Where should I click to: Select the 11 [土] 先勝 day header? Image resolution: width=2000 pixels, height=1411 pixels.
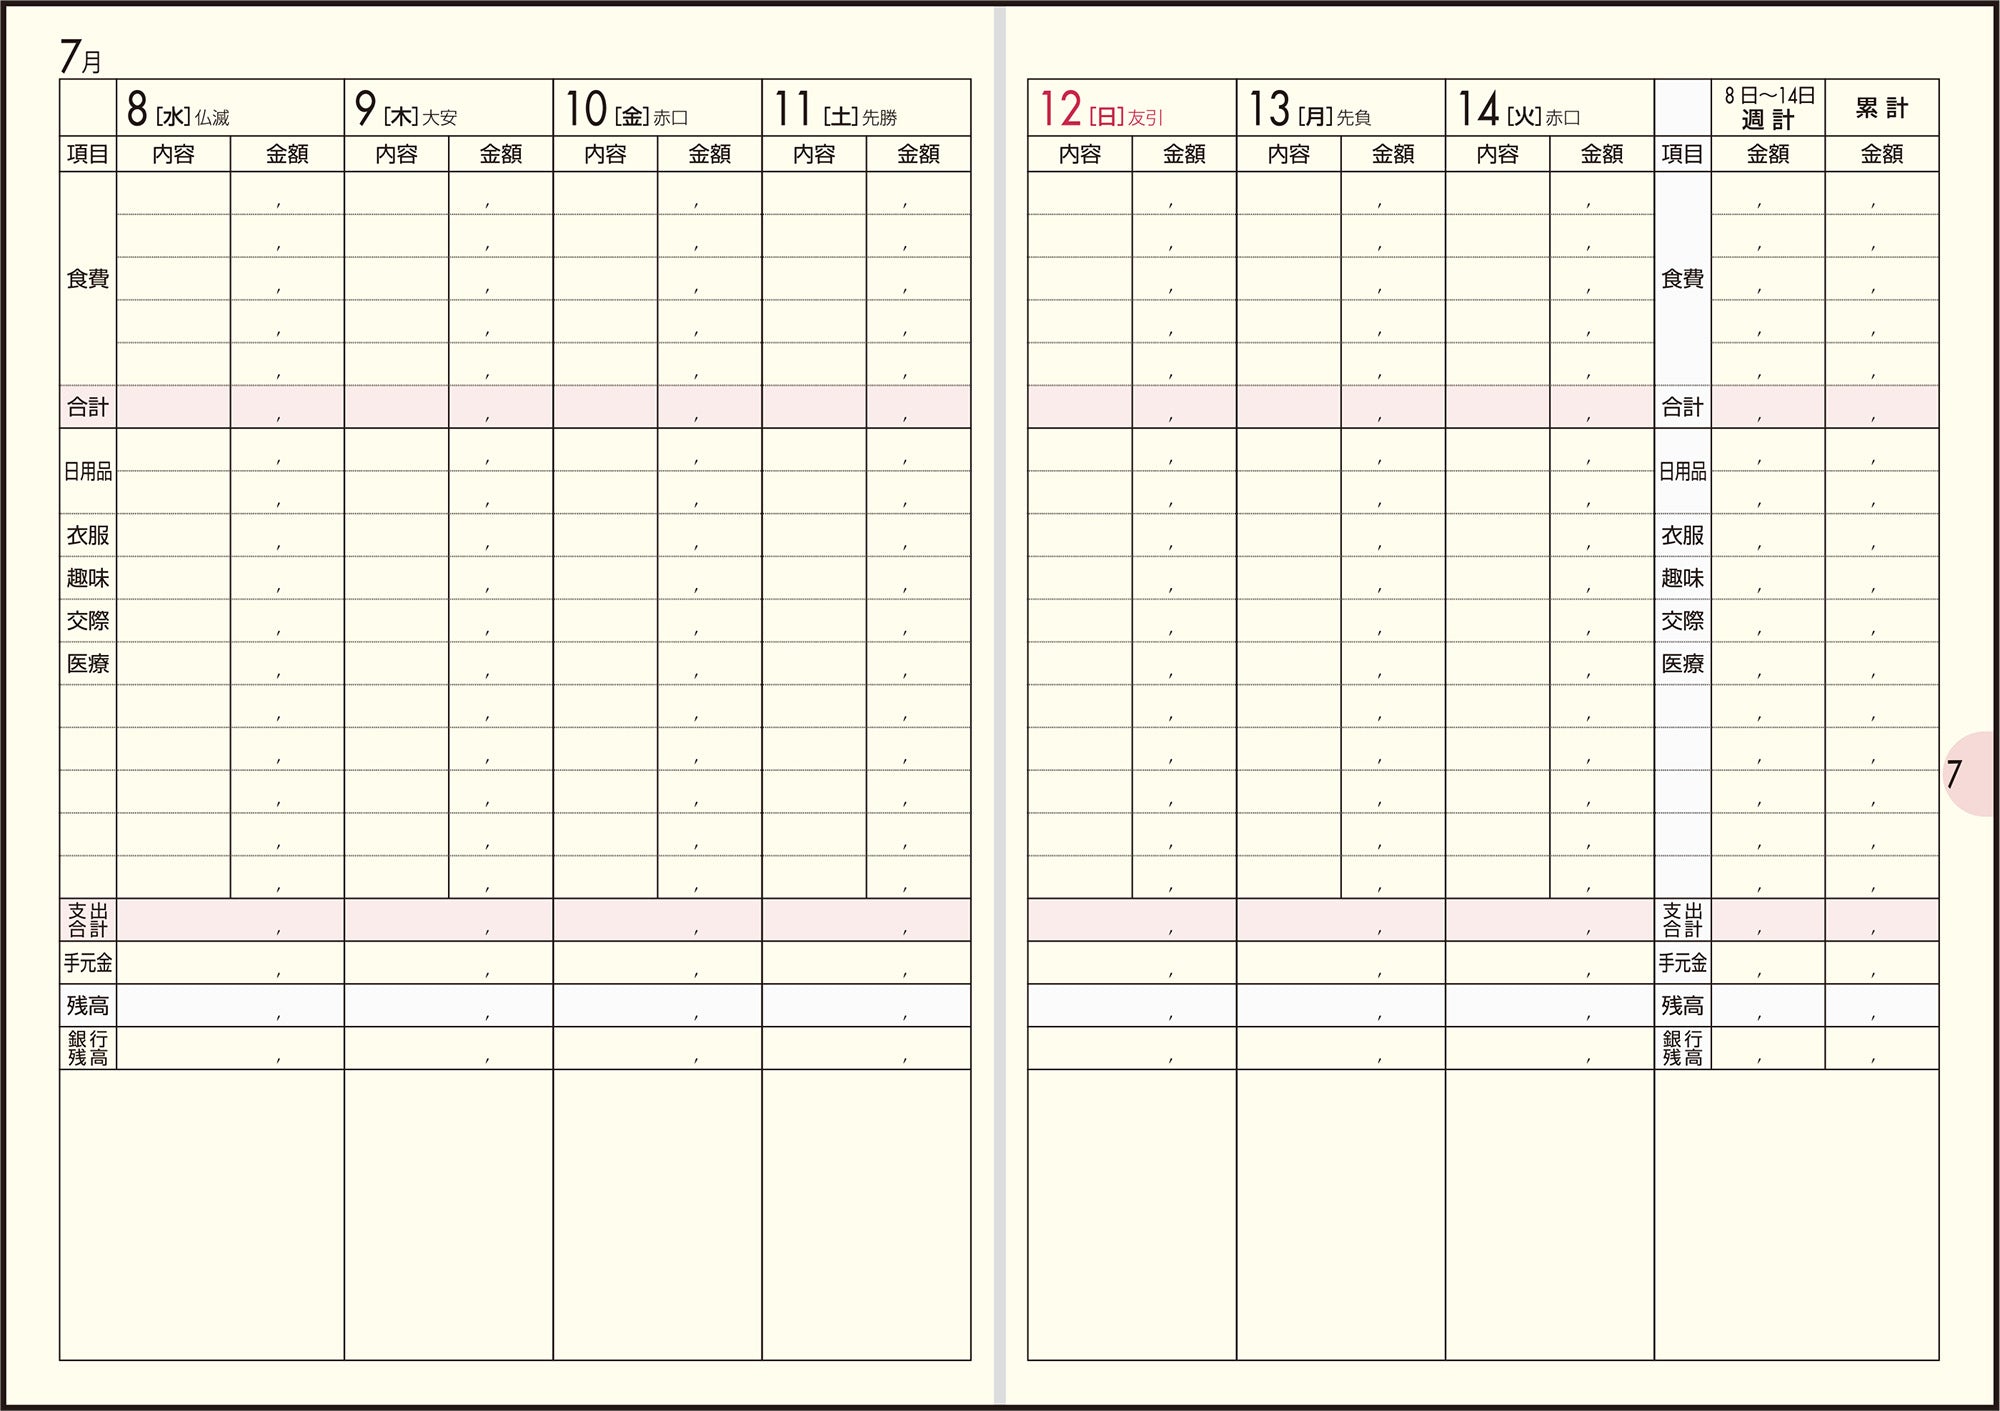[866, 108]
